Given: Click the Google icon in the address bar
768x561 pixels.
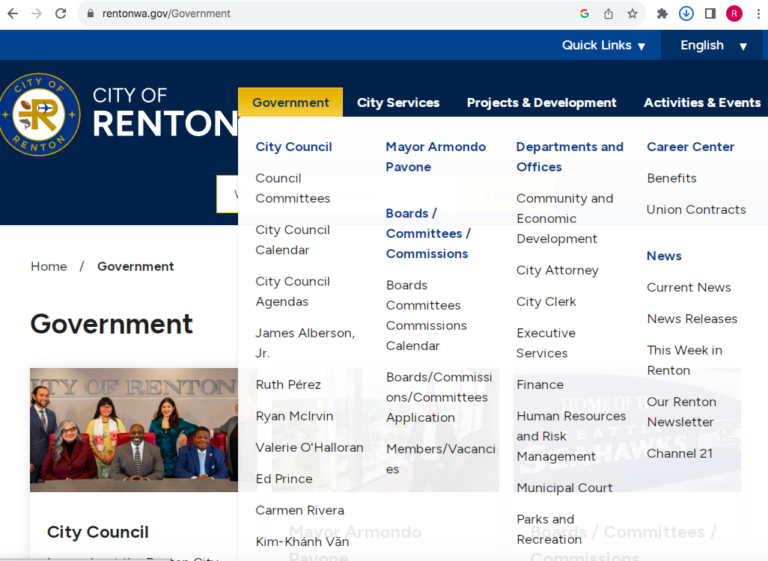Looking at the screenshot, I should pyautogui.click(x=584, y=14).
